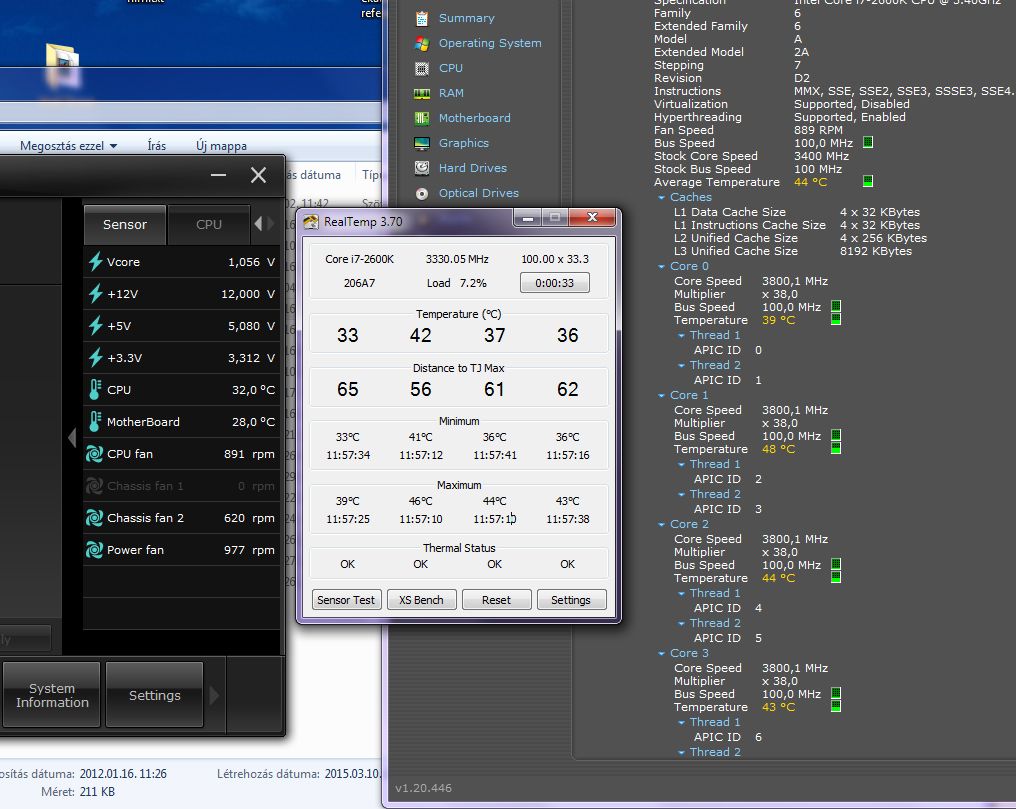Viewport: 1016px width, 809px height.
Task: Open the Motherboard section in Speccy
Action: coord(474,118)
